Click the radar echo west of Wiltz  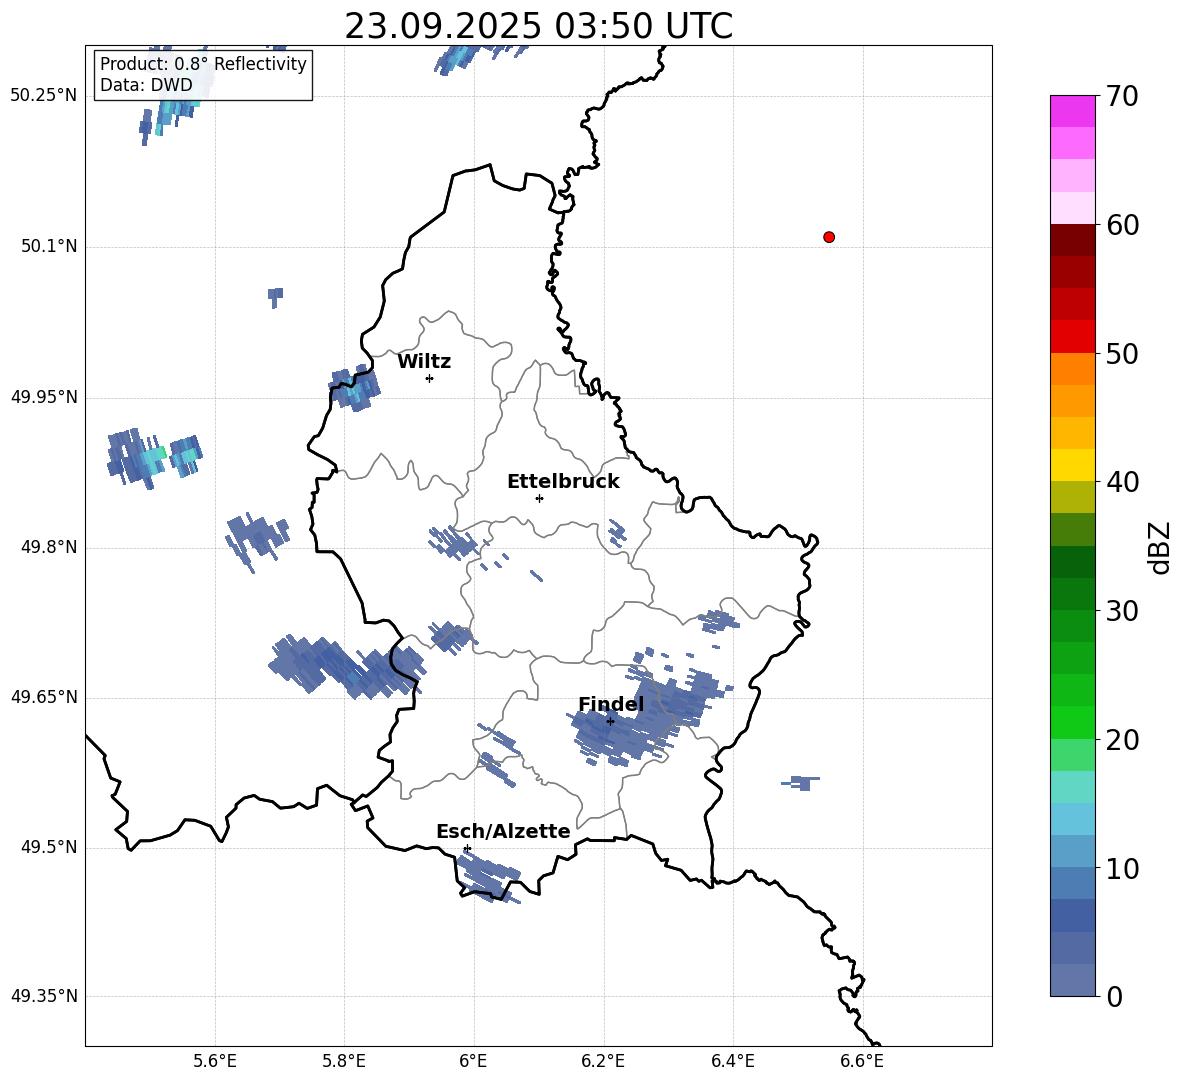[354, 387]
